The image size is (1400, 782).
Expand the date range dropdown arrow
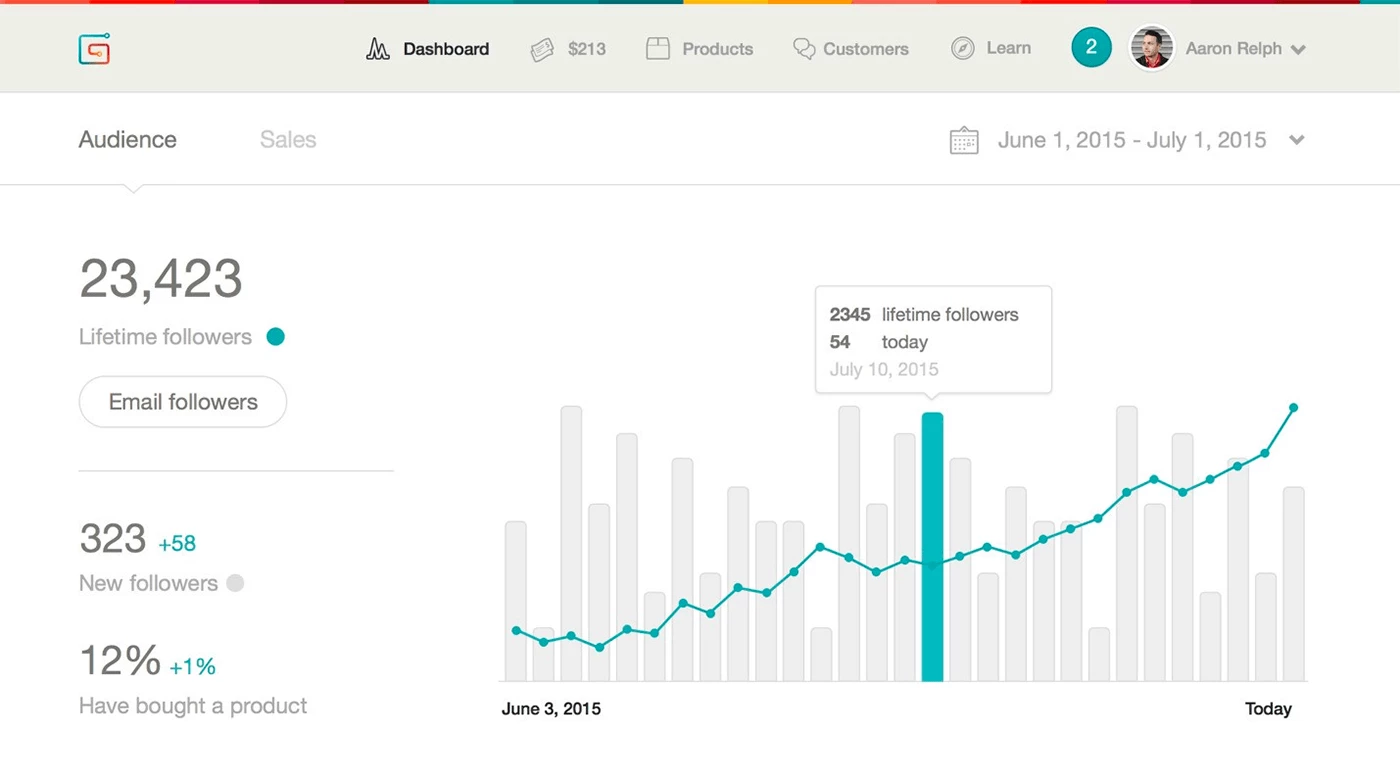pyautogui.click(x=1297, y=141)
